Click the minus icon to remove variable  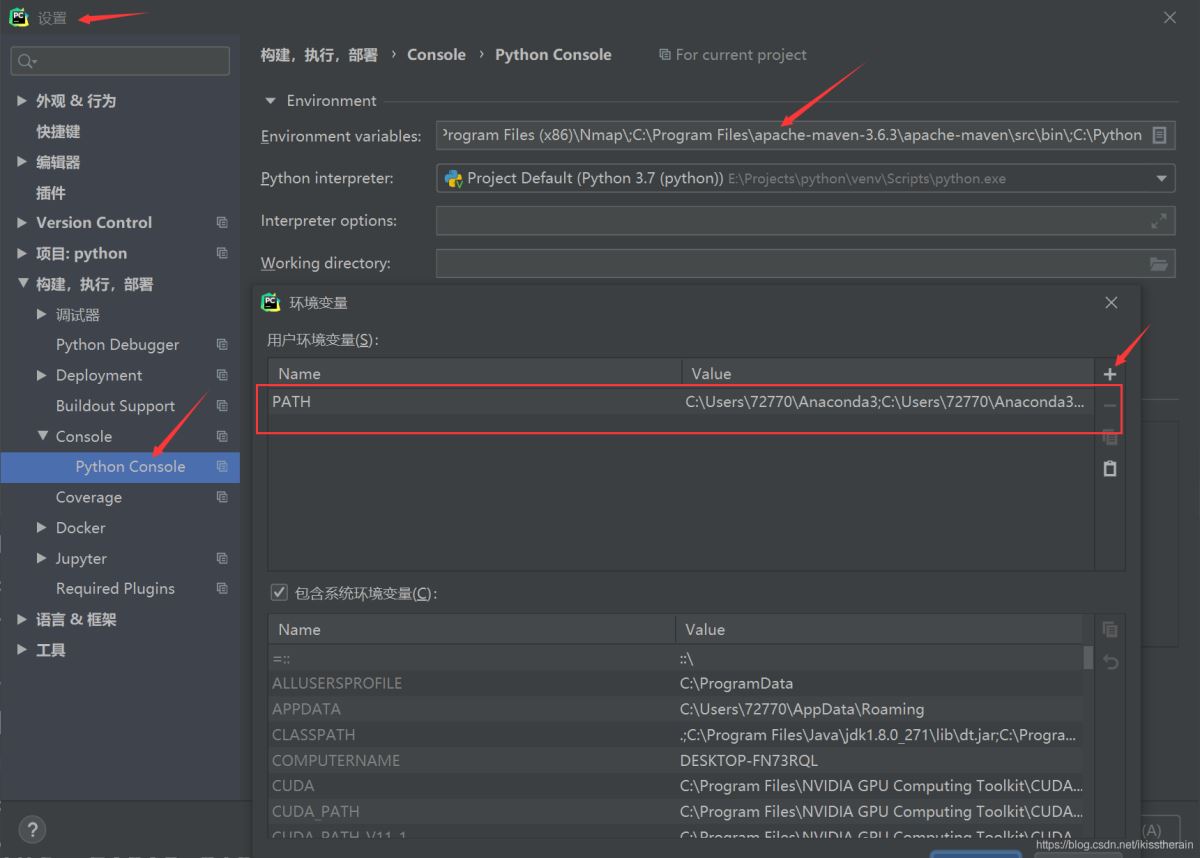pos(1109,405)
